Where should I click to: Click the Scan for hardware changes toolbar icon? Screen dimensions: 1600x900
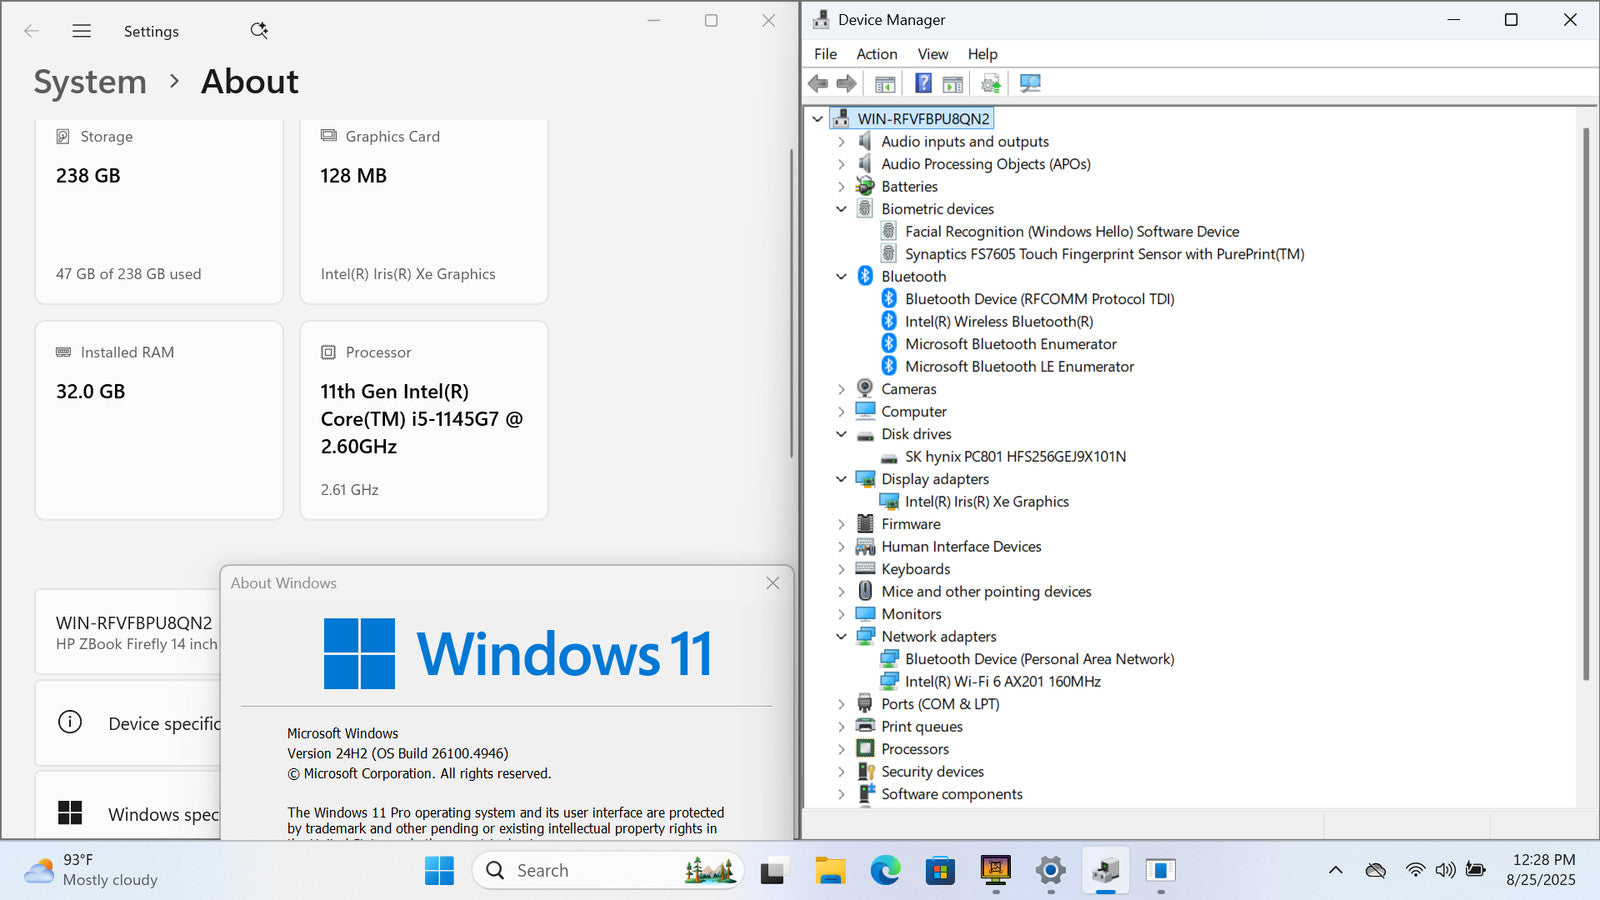(1030, 84)
